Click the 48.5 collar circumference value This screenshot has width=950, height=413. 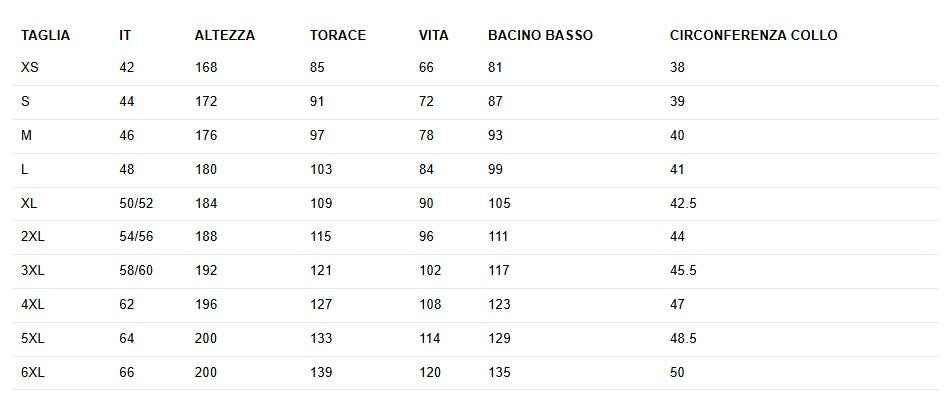point(683,339)
